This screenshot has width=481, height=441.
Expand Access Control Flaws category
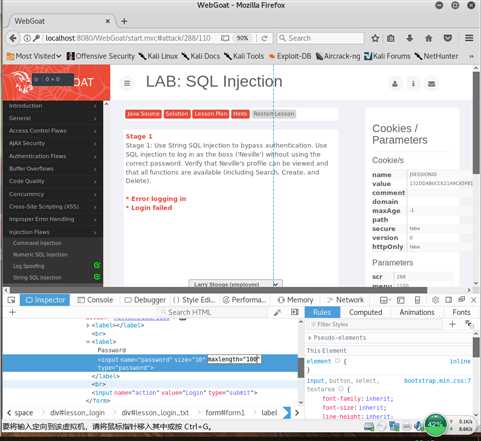pos(52,131)
